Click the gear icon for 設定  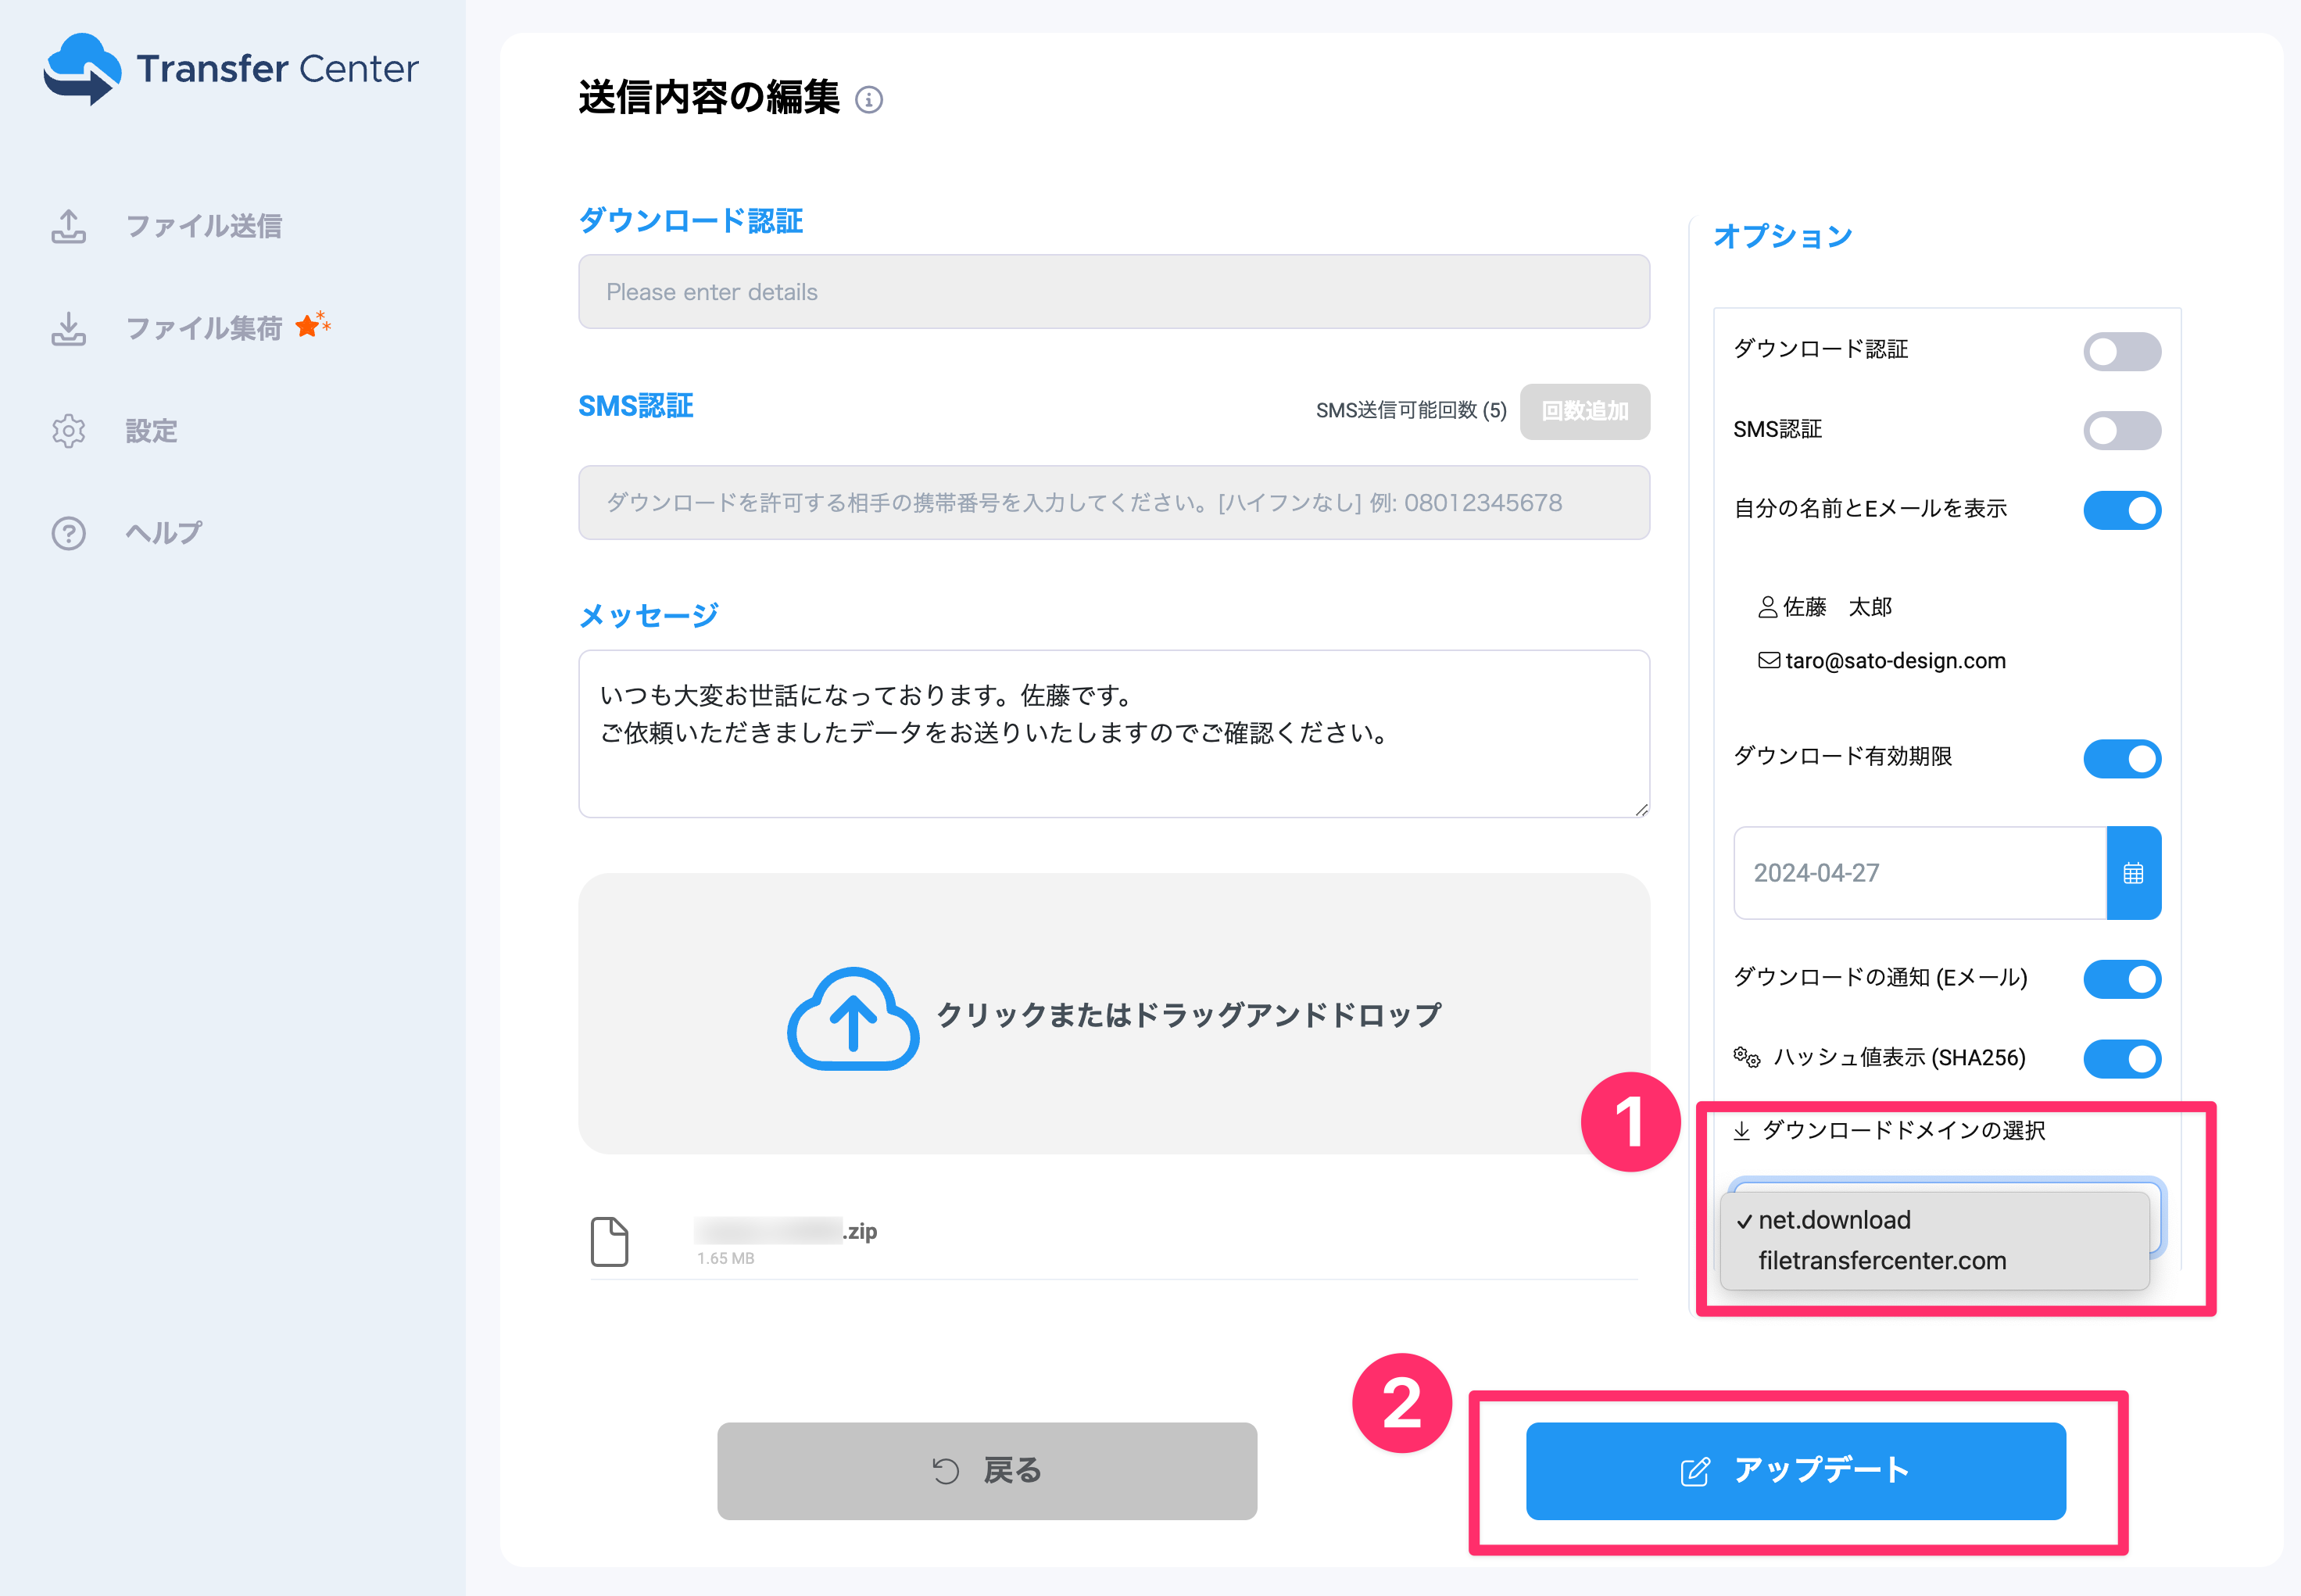(68, 431)
